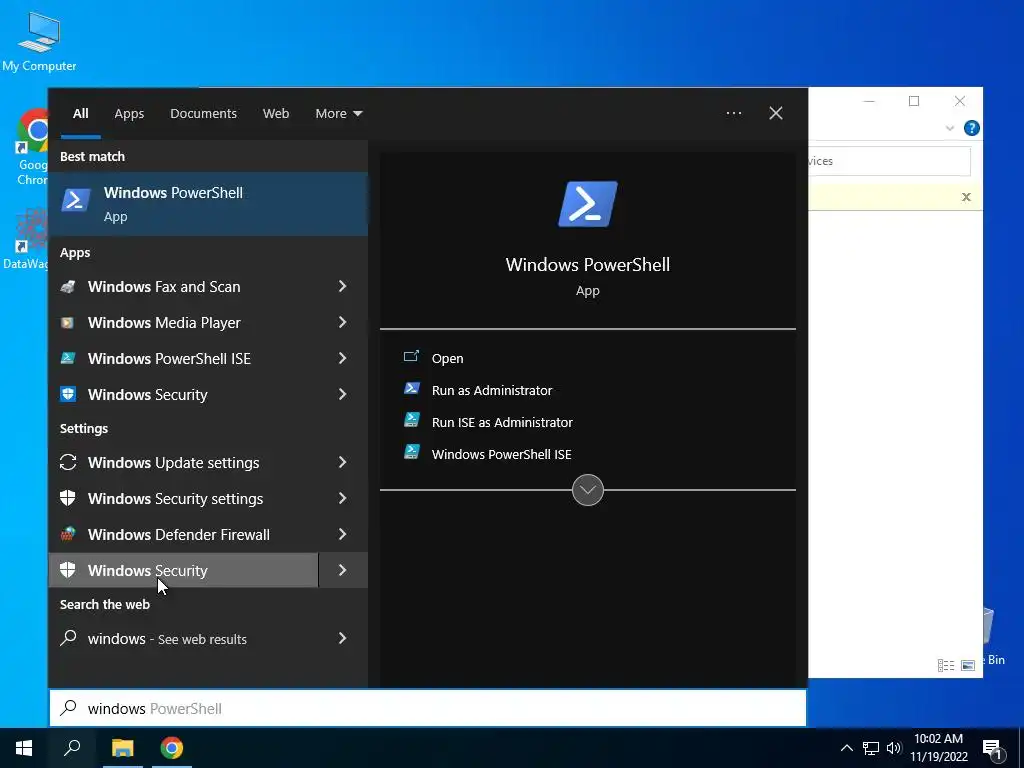Click the Windows Security settings shield icon
The width and height of the screenshot is (1024, 768).
click(68, 498)
